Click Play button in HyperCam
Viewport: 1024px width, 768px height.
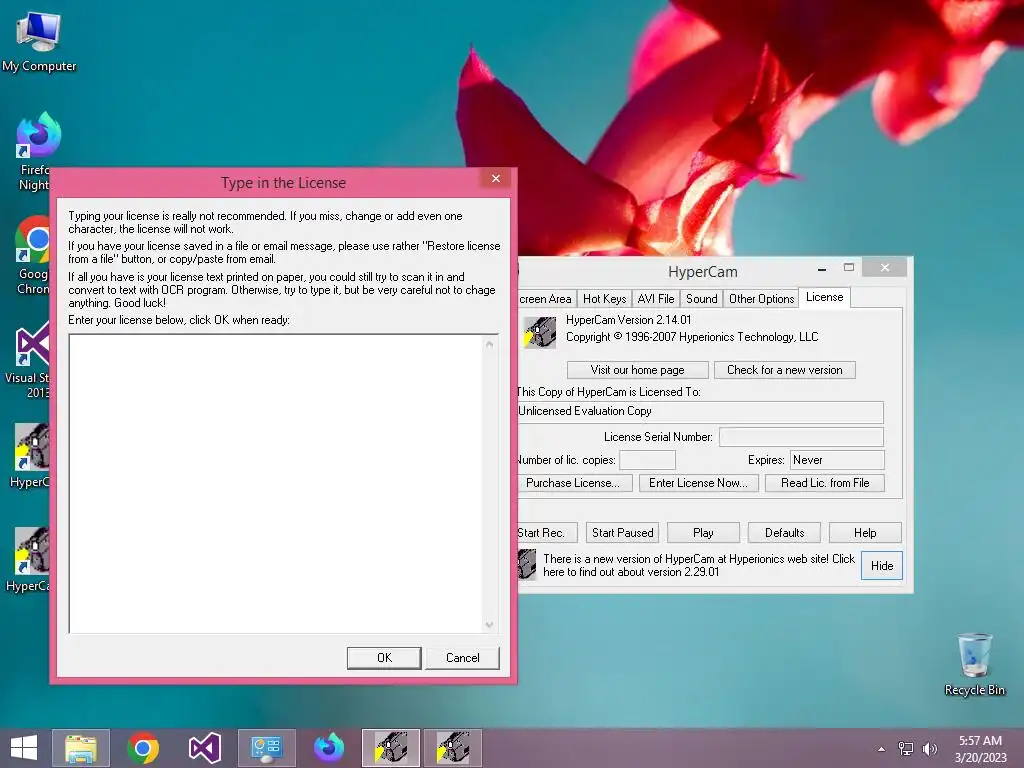(703, 532)
